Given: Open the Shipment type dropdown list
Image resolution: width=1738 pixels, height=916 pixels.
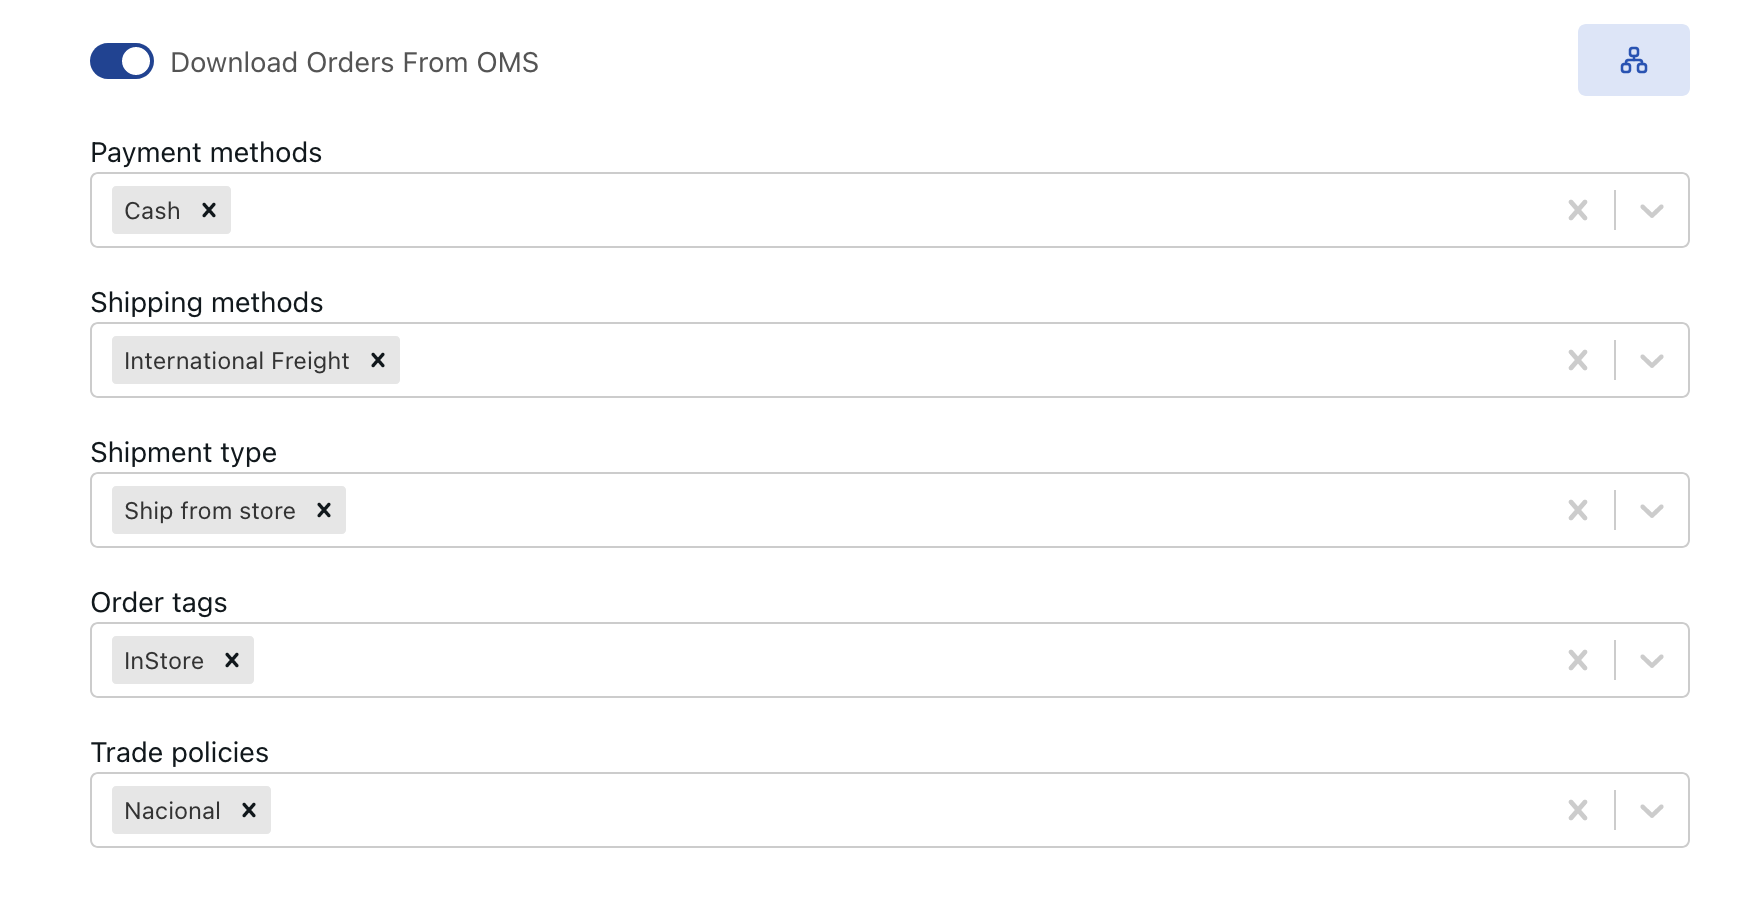Looking at the screenshot, I should pyautogui.click(x=1652, y=510).
